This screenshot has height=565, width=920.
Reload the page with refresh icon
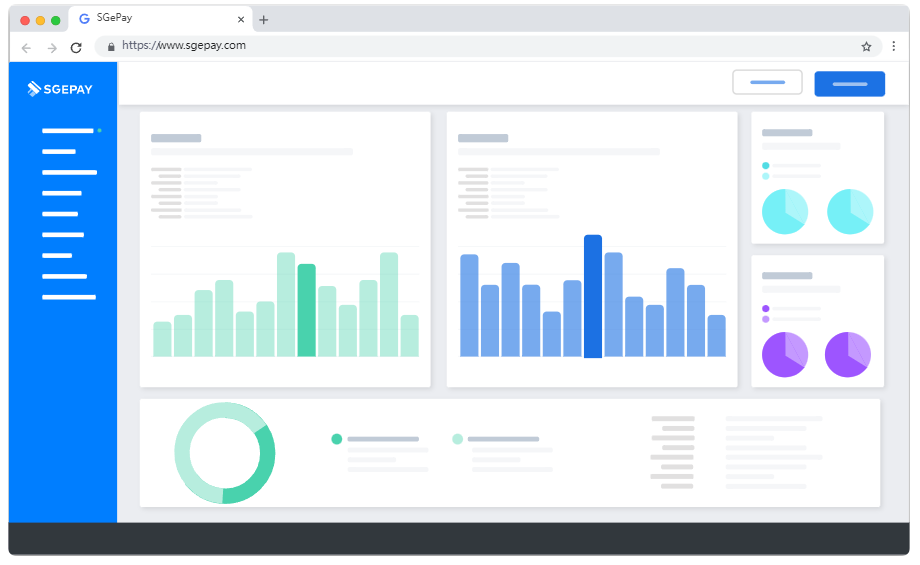[x=76, y=47]
